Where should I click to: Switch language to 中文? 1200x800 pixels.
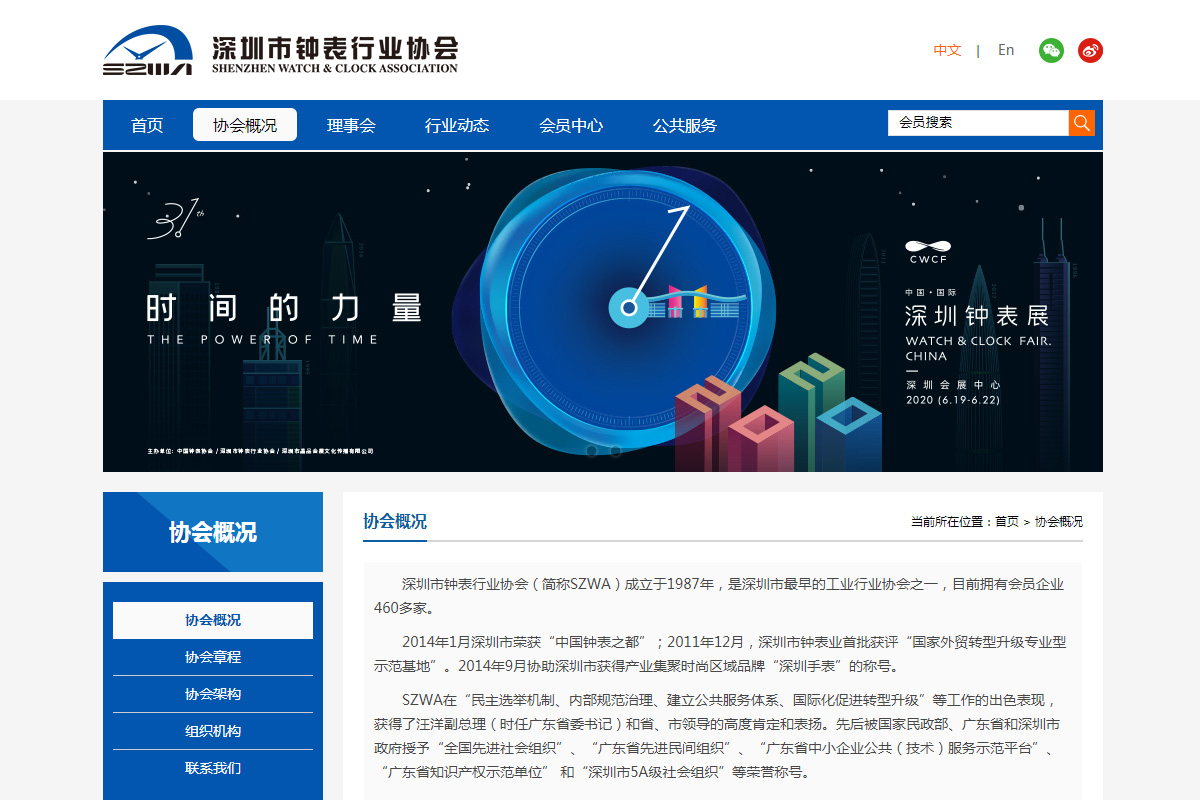[947, 50]
